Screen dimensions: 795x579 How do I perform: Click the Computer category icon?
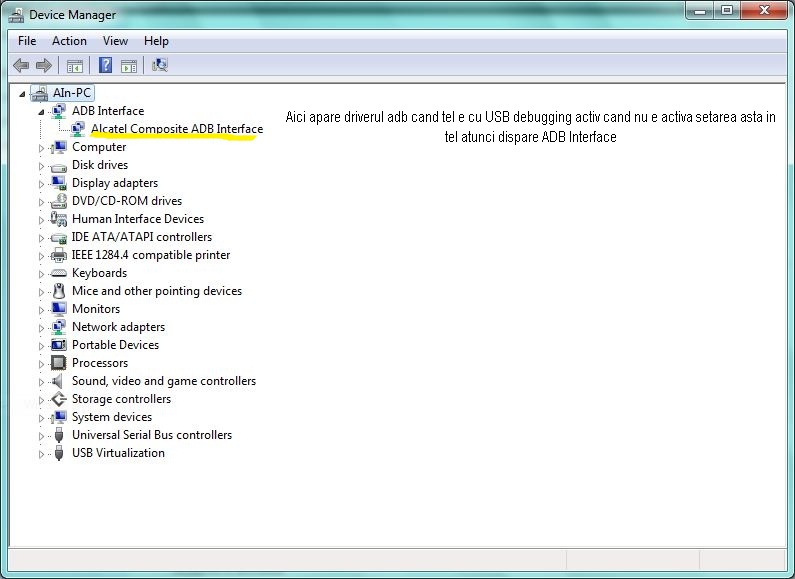pos(59,147)
